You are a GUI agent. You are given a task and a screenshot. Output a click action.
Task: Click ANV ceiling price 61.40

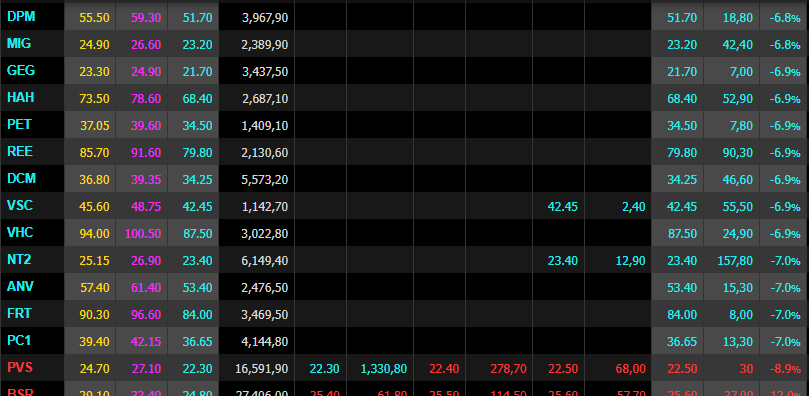(x=146, y=288)
